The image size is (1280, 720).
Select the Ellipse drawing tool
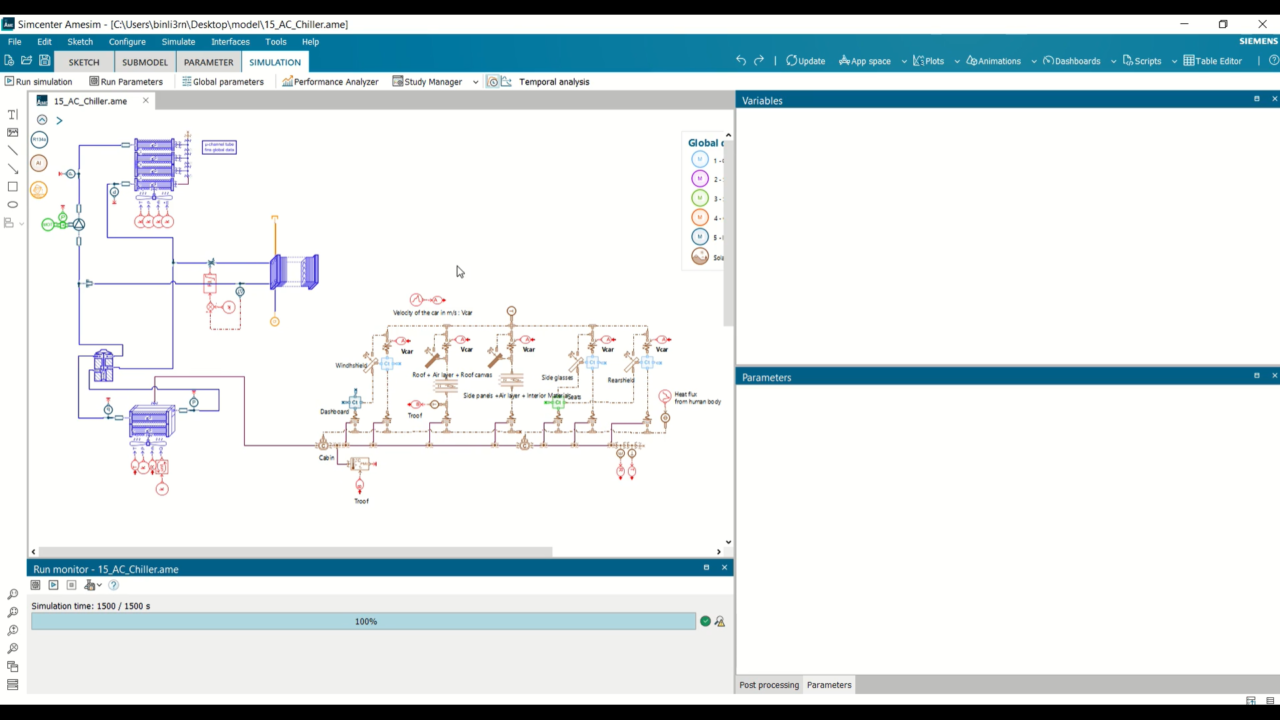(13, 205)
